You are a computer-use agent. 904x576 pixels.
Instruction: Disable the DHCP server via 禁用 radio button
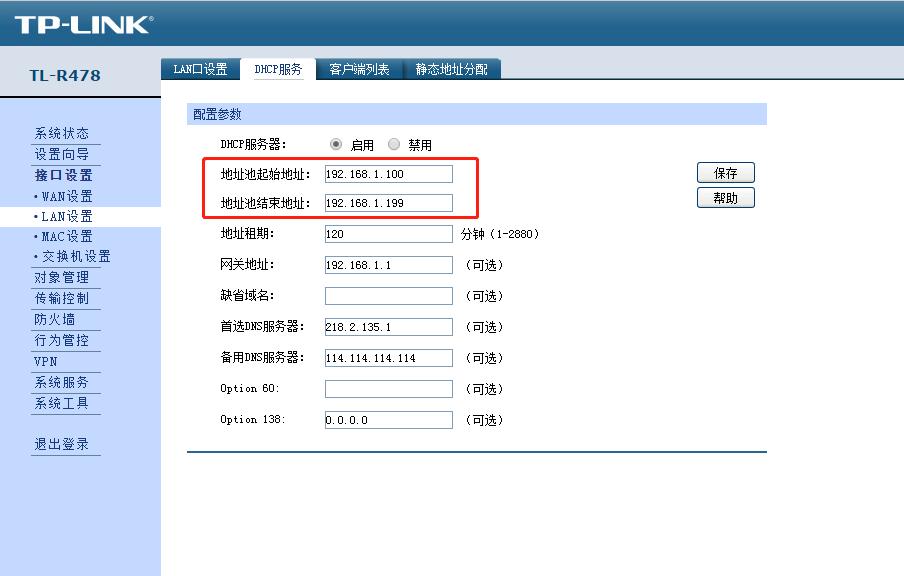(394, 144)
